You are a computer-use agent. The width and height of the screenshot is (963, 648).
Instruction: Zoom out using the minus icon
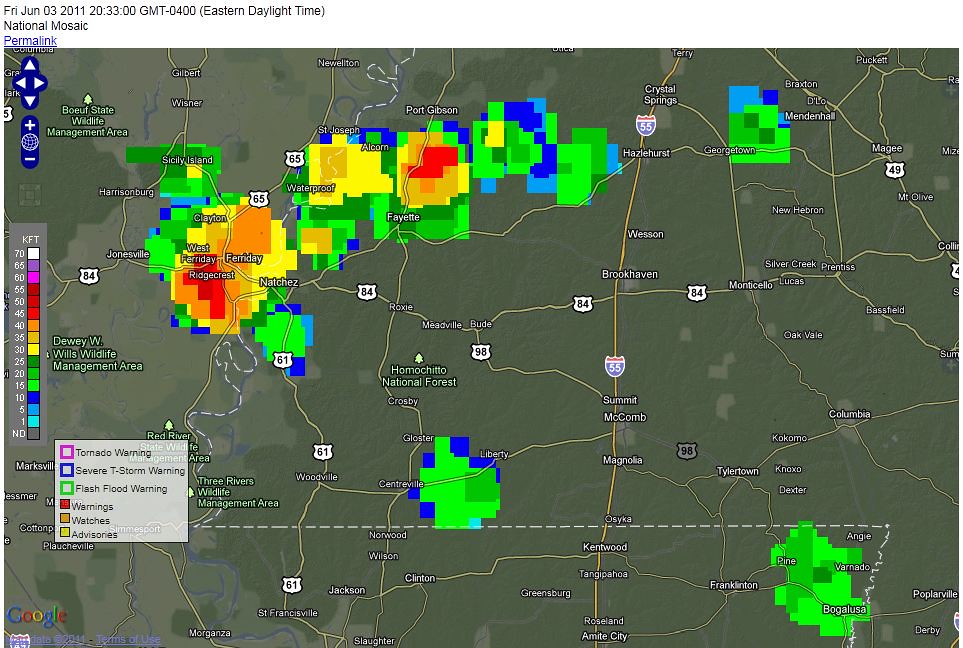point(29,158)
